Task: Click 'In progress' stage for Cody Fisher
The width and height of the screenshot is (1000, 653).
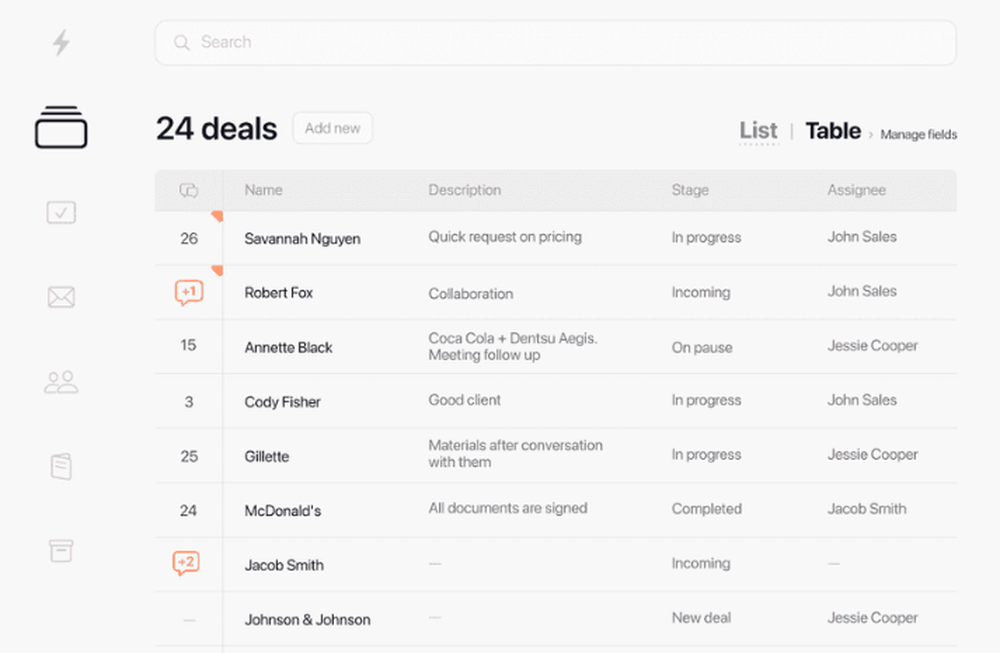Action: (x=706, y=400)
